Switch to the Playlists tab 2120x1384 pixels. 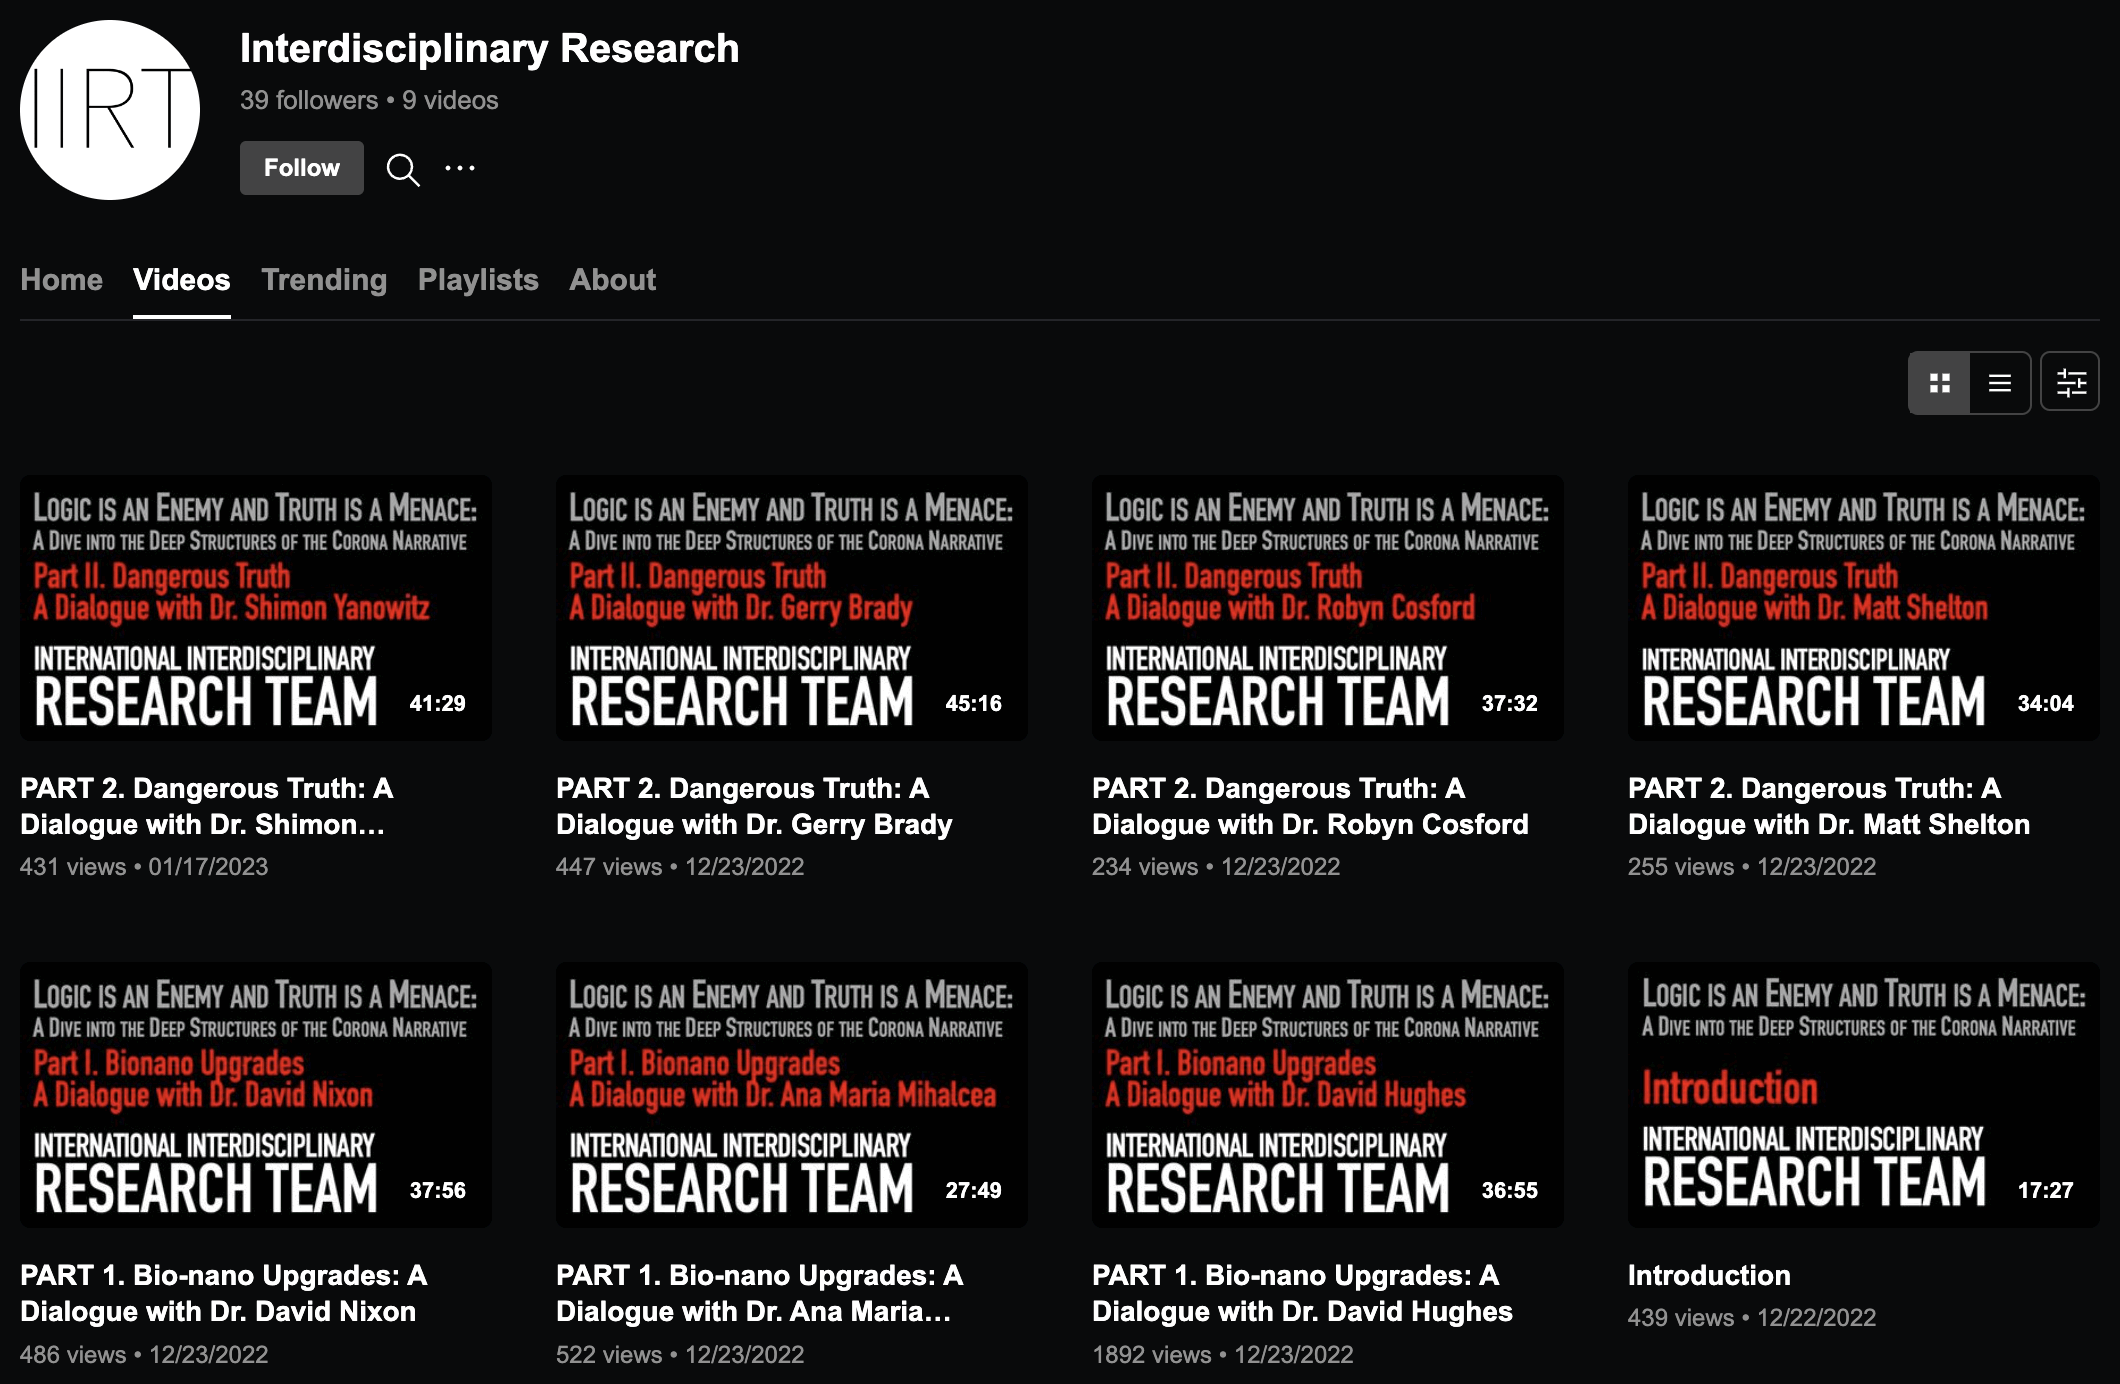[x=478, y=280]
